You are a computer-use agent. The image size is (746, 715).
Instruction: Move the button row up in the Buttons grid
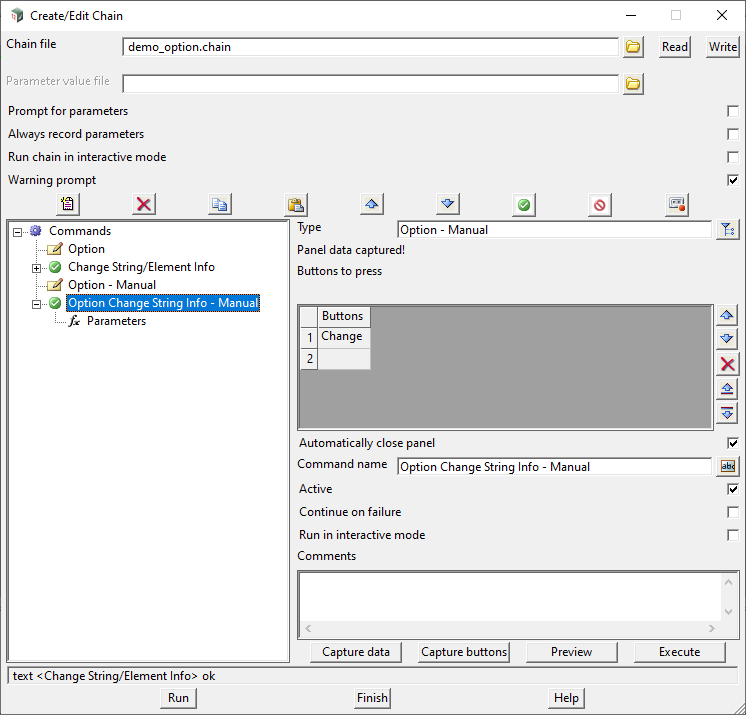(x=727, y=315)
